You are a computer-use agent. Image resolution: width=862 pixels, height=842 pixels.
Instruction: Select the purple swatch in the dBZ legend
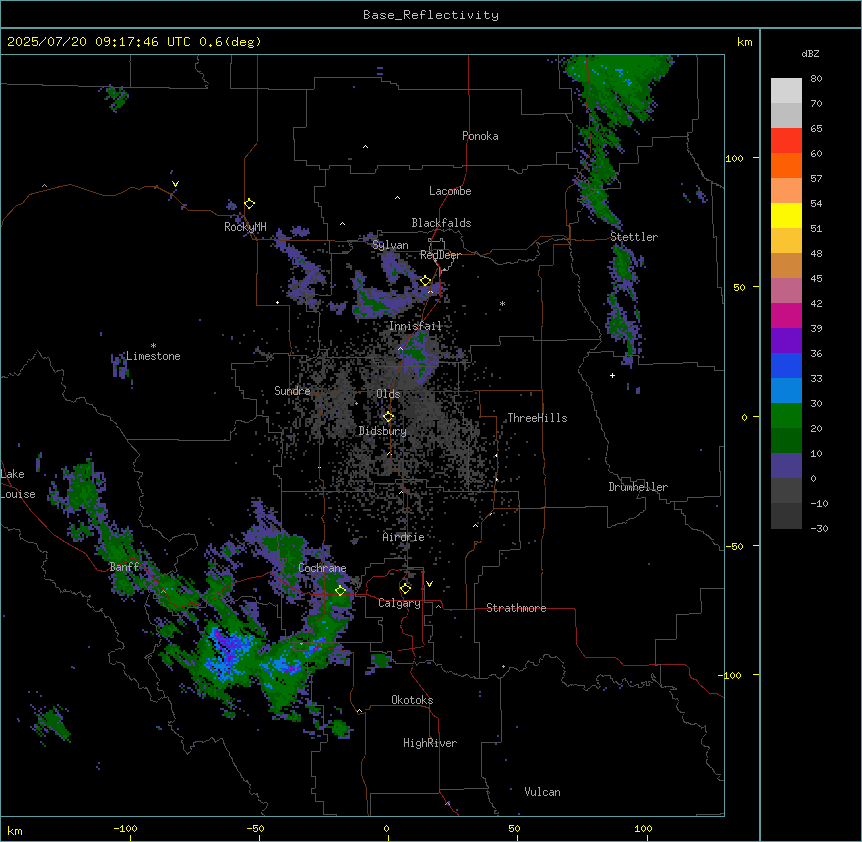(786, 341)
